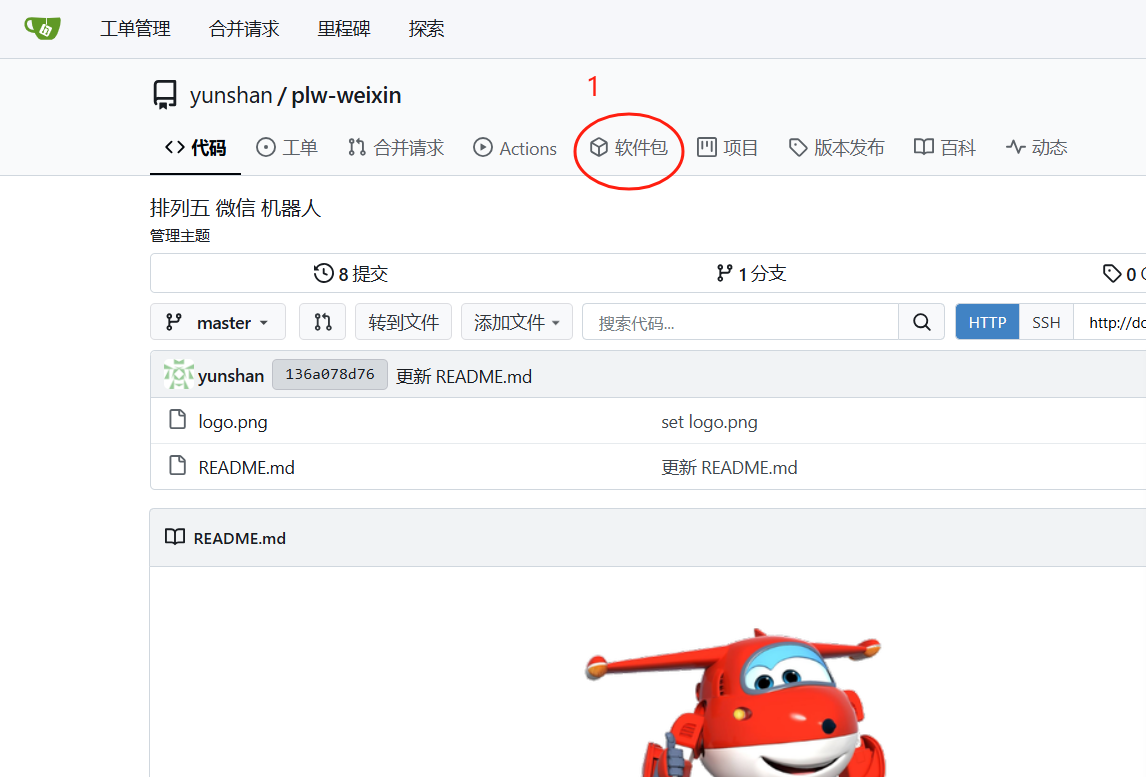The width and height of the screenshot is (1146, 777).
Task: Click the red robot plane image
Action: [x=734, y=702]
